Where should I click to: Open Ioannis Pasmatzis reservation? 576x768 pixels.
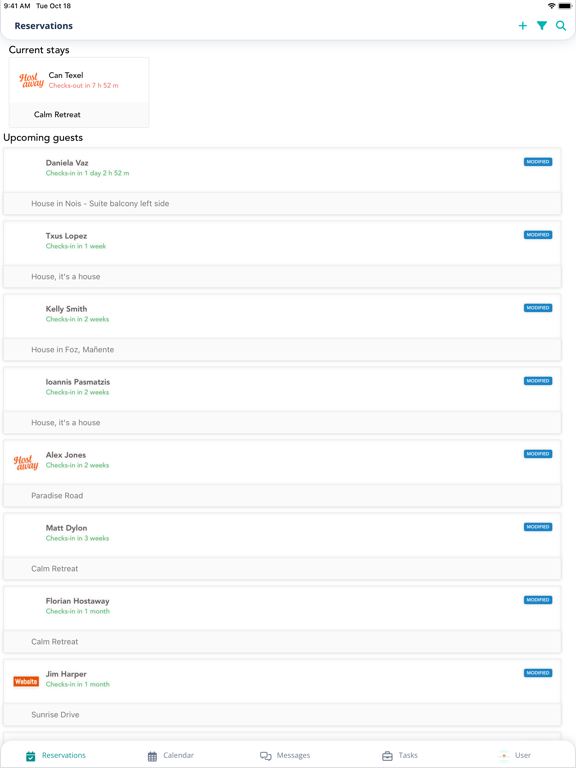coord(282,400)
